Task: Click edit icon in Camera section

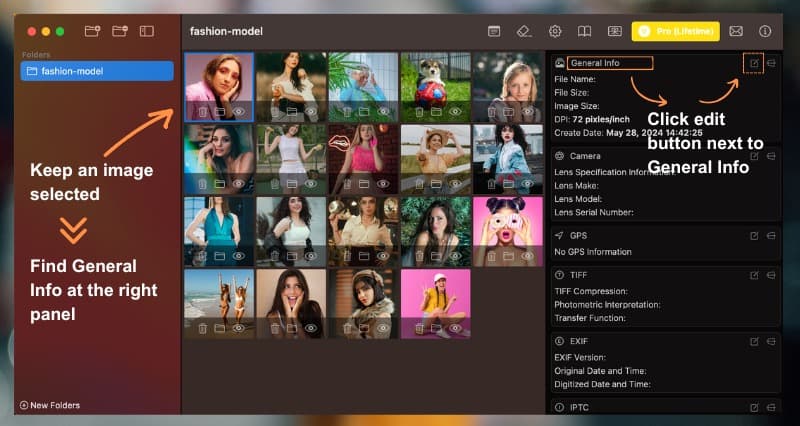Action: coord(754,156)
